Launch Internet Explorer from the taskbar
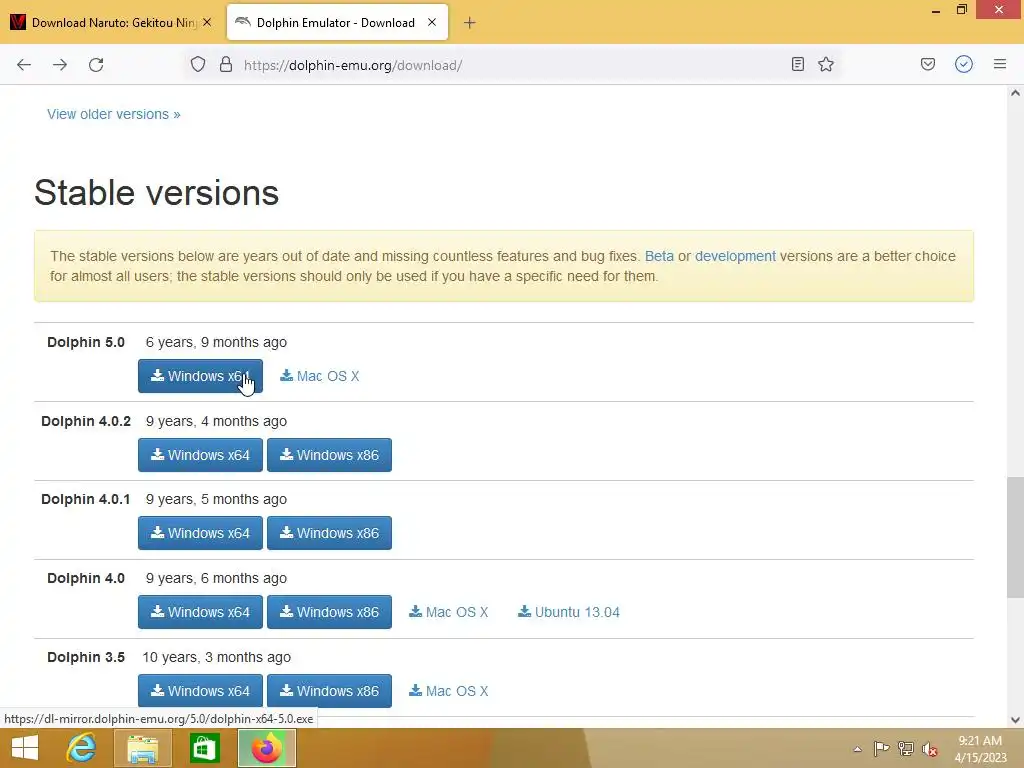The width and height of the screenshot is (1024, 768). click(81, 748)
